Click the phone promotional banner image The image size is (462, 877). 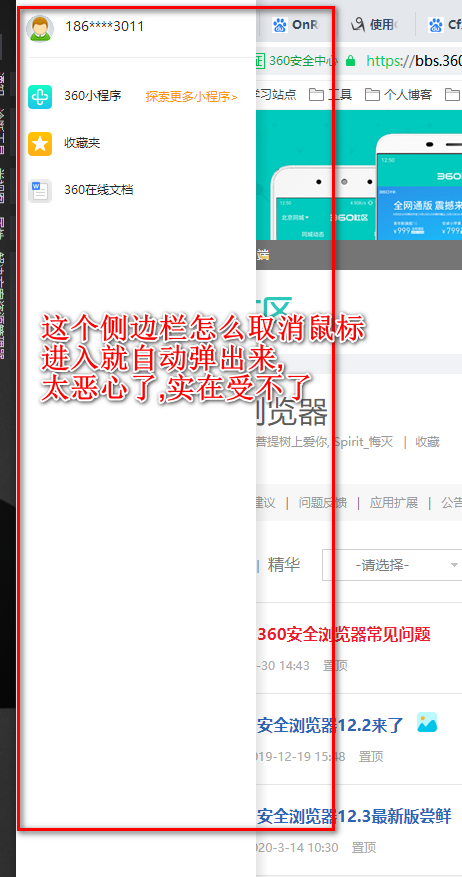(x=359, y=175)
